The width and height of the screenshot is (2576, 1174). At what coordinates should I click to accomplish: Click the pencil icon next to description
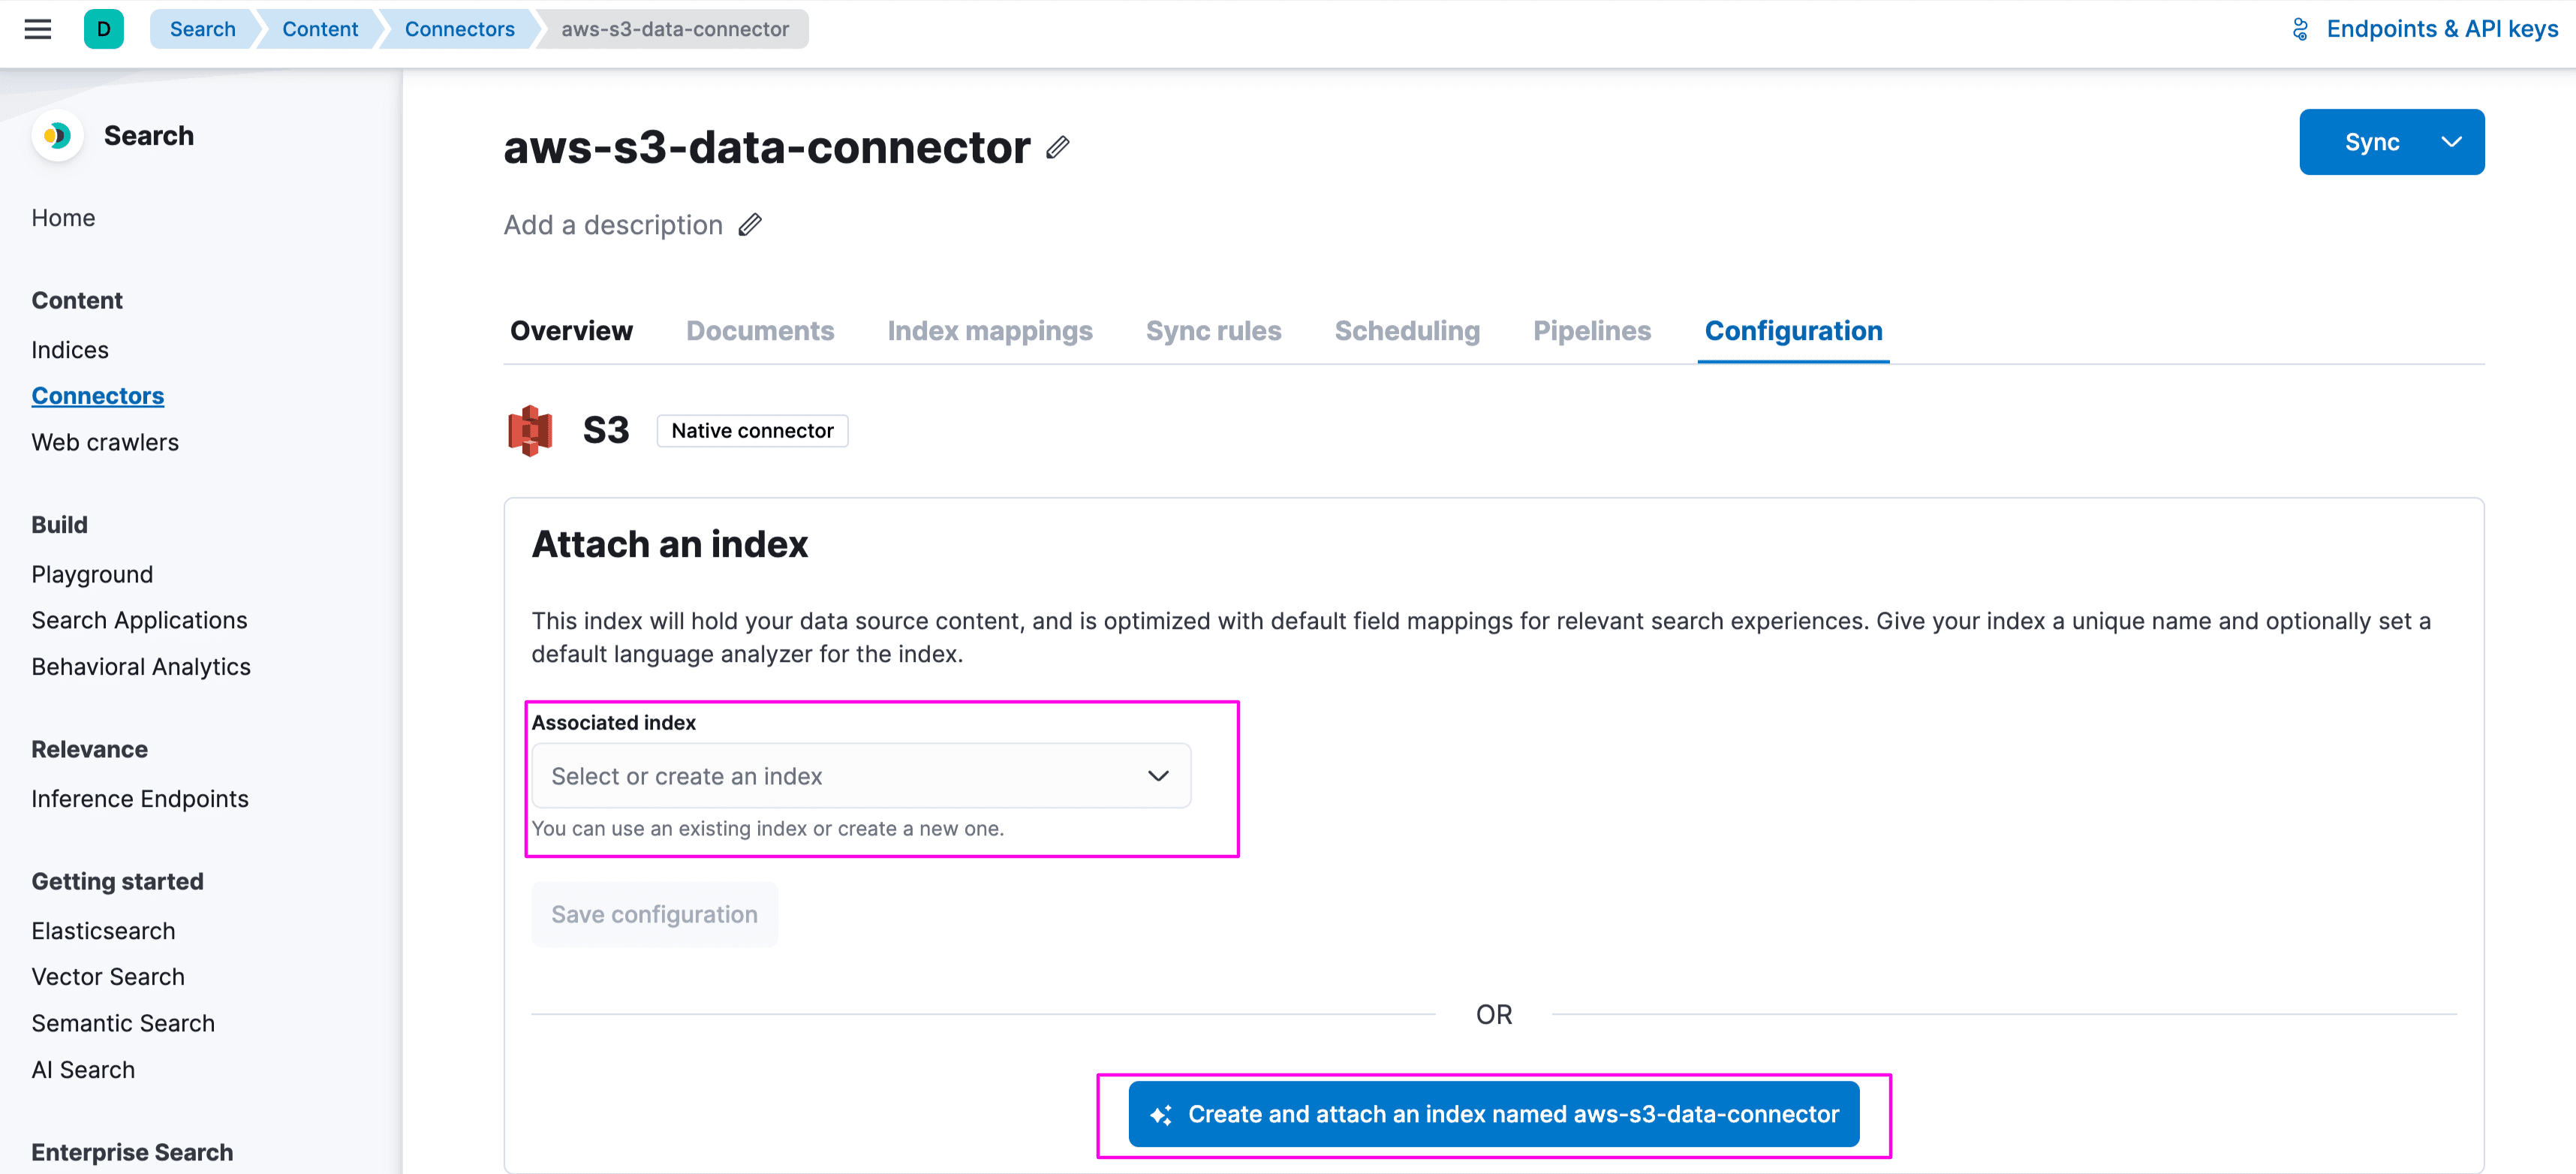coord(750,225)
